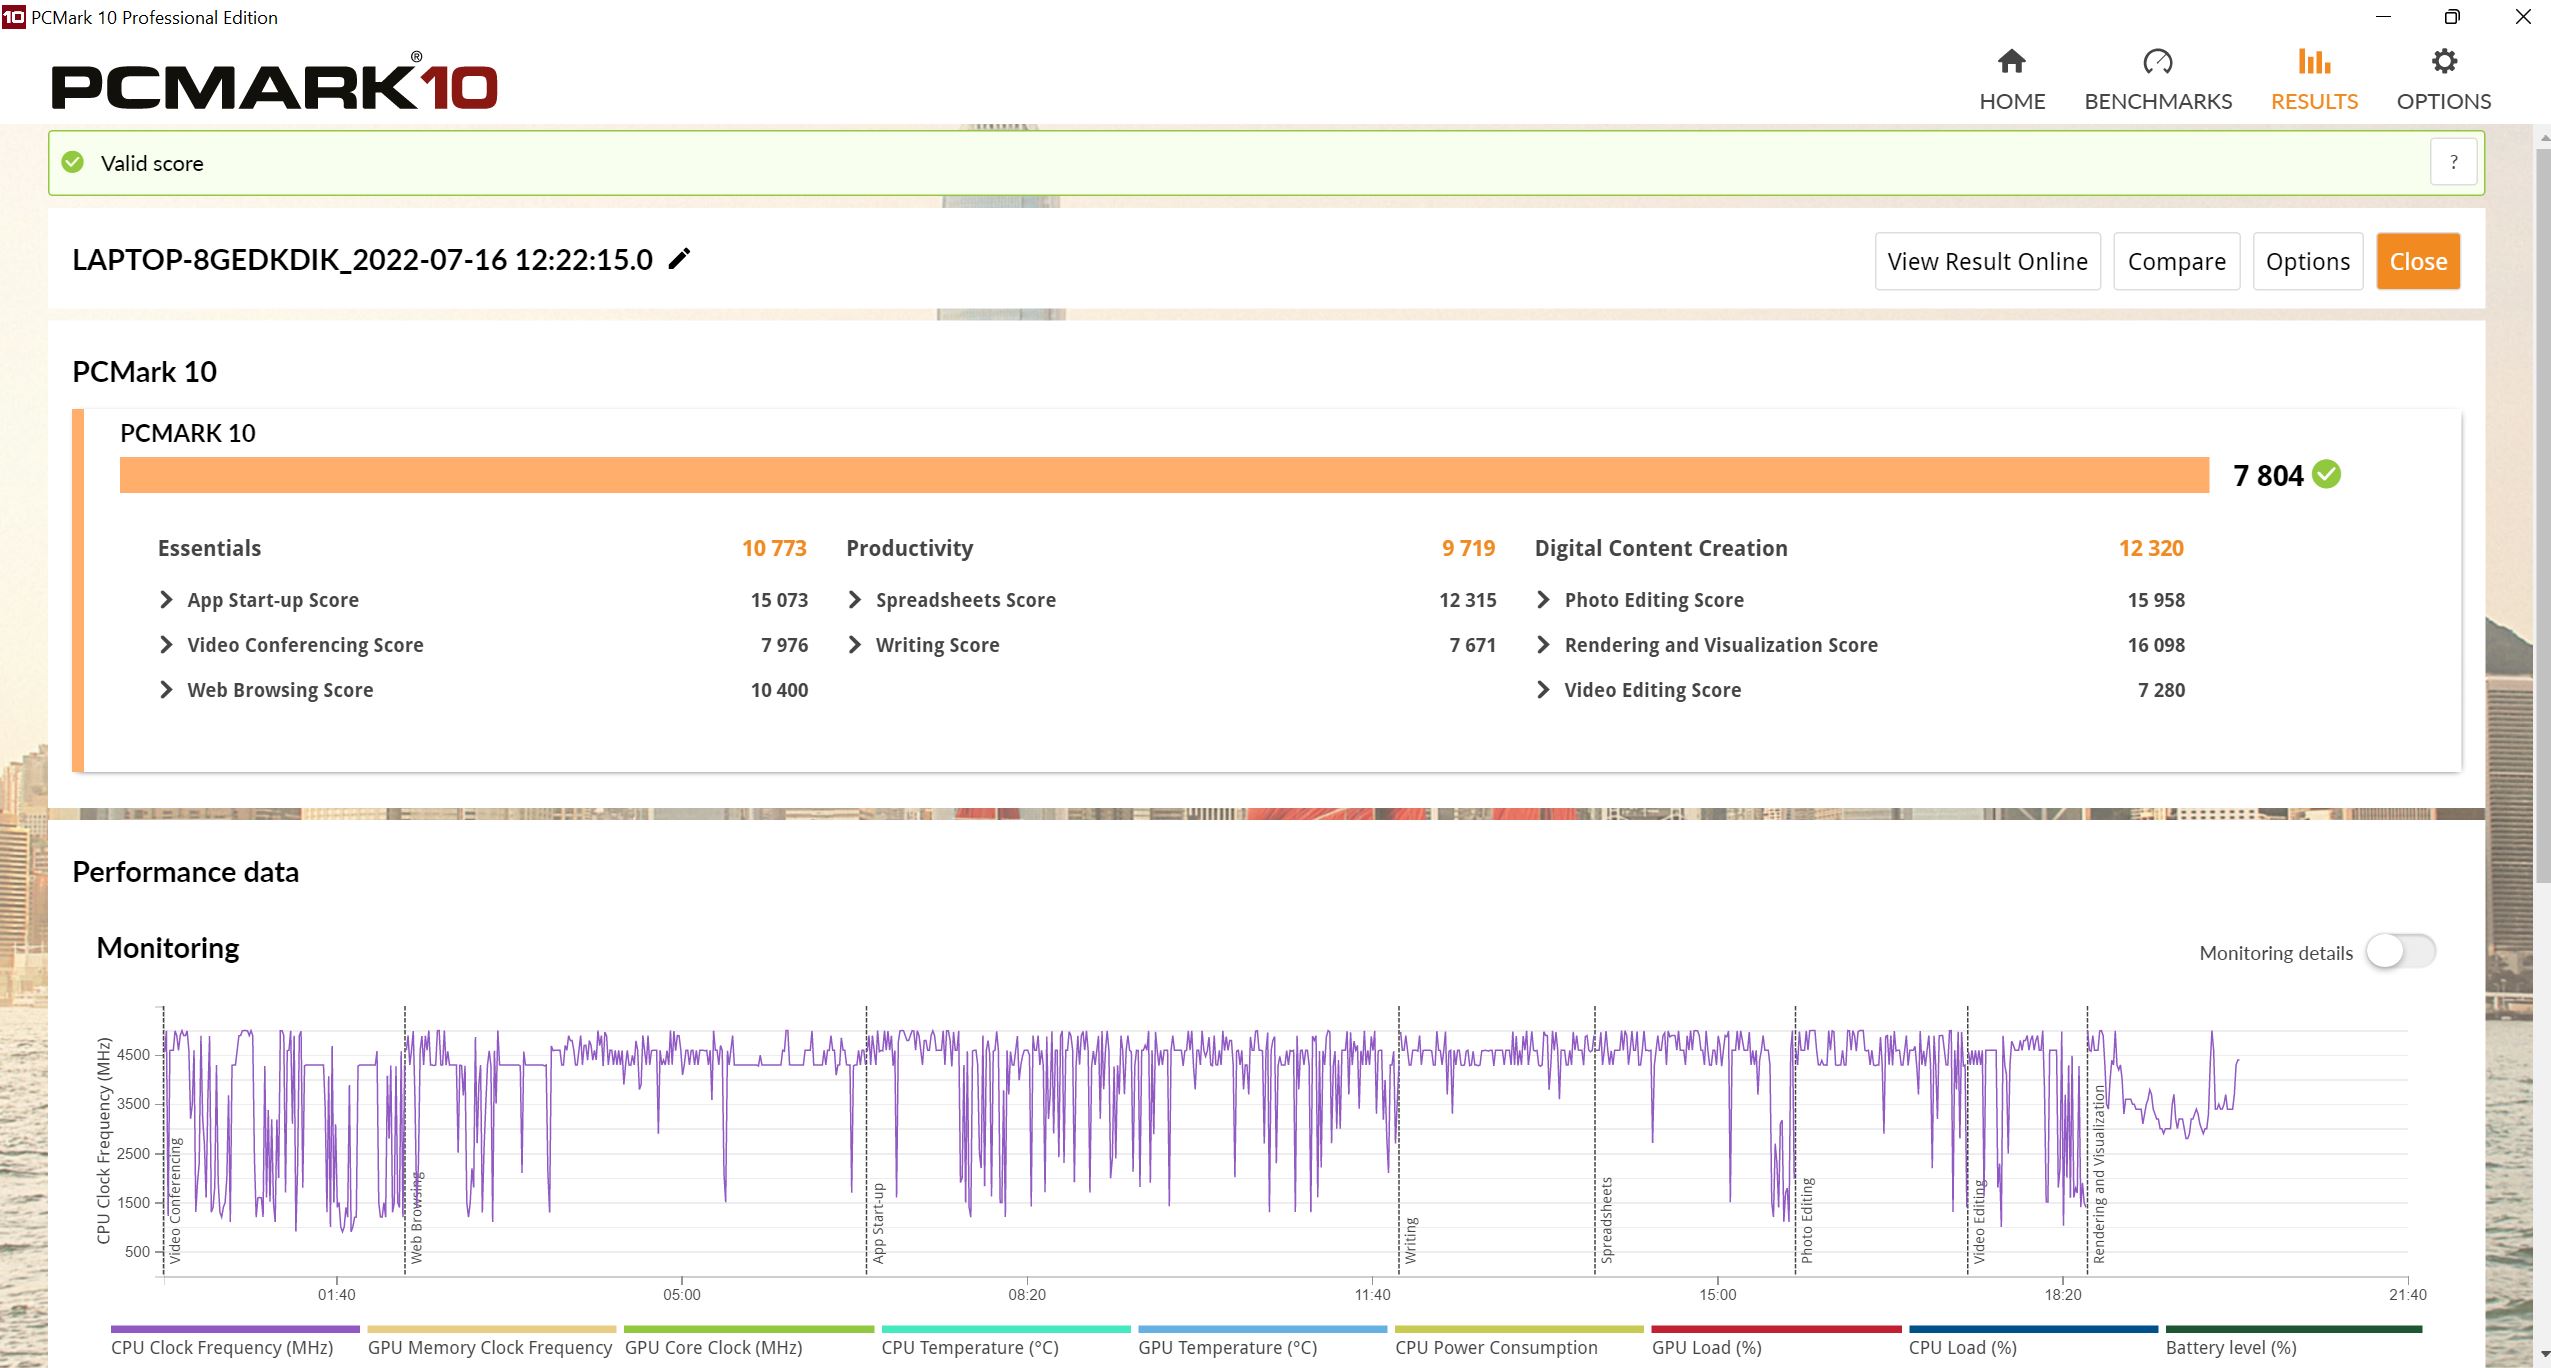
Task: Expand Photo Editing Score details
Action: tap(1543, 599)
